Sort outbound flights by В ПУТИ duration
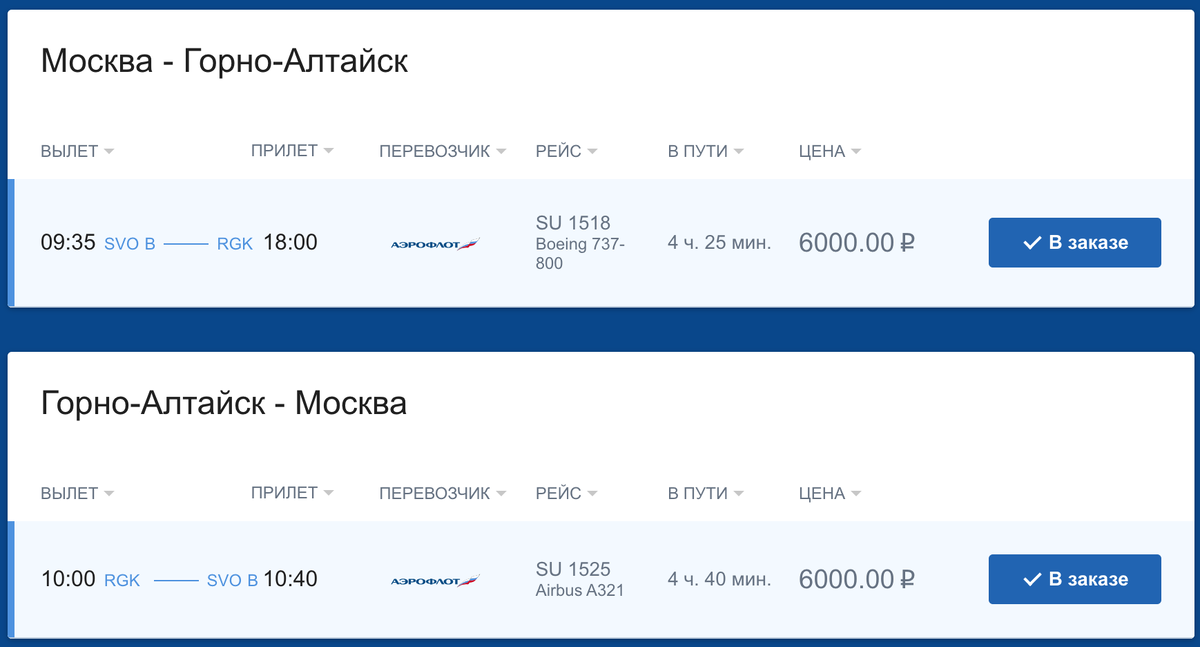This screenshot has width=1200, height=647. click(x=706, y=152)
